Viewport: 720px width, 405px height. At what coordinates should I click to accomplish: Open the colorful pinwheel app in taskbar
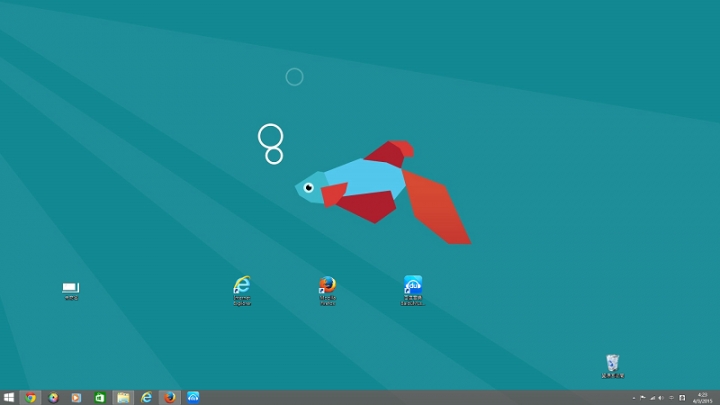tap(53, 398)
